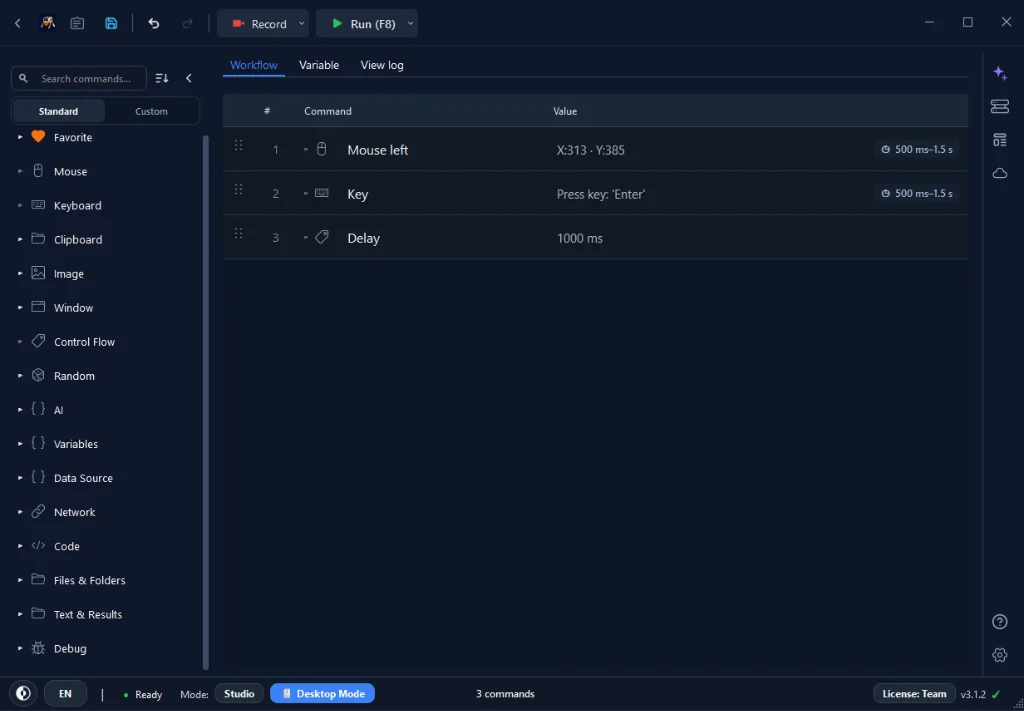
Task: Open the Record options dropdown arrow
Action: coord(301,24)
